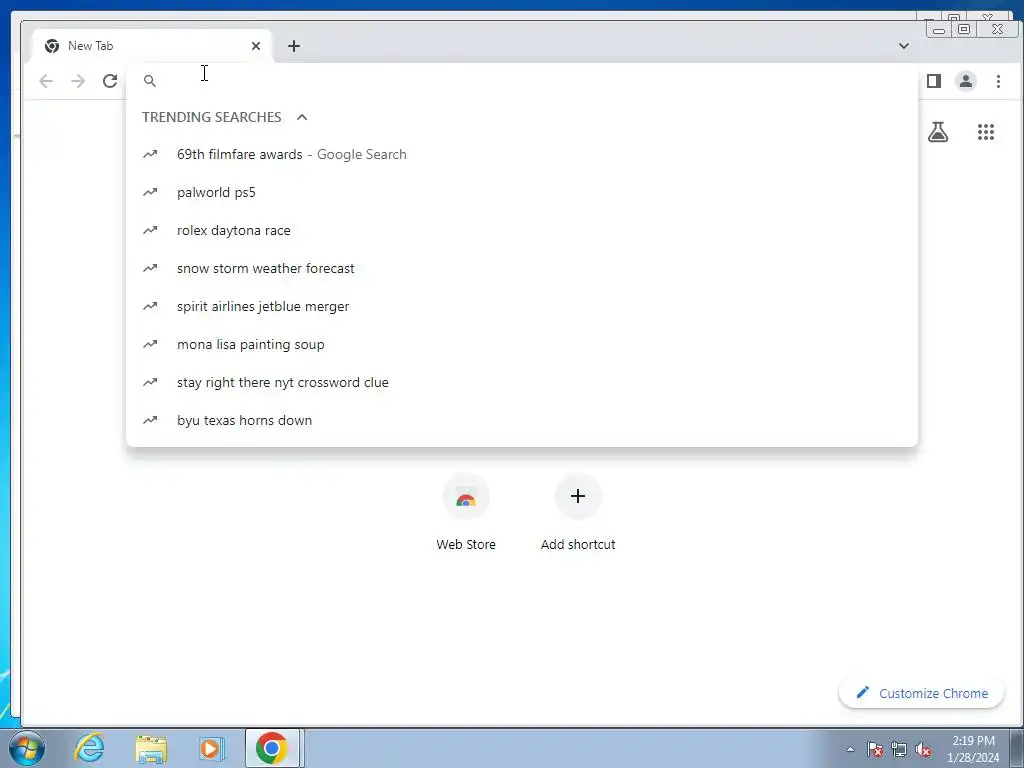
Task: Click the search magnifier icon in omnibox
Action: coord(150,81)
